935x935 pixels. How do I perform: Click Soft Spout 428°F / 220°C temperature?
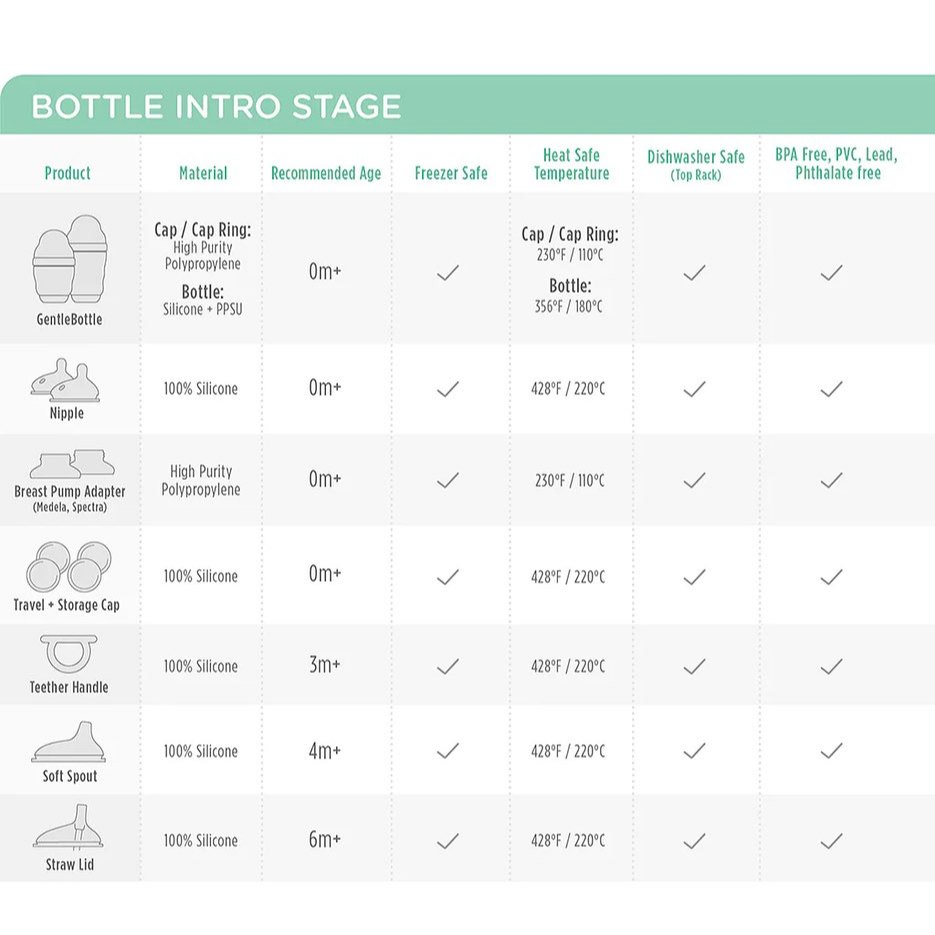tap(568, 751)
